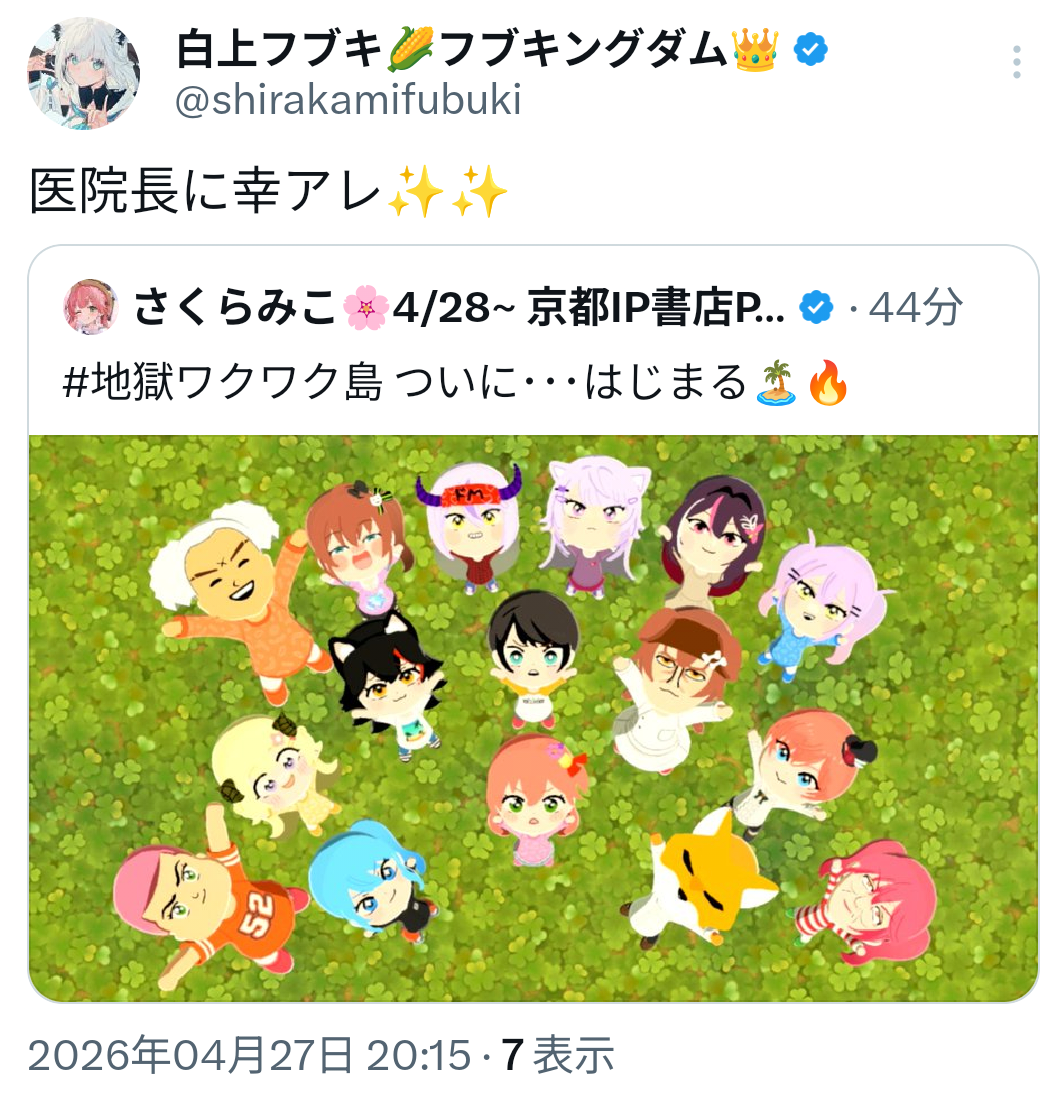This screenshot has width=1045, height=1094.
Task: Click the corn emoji in display name
Action: click(411, 50)
